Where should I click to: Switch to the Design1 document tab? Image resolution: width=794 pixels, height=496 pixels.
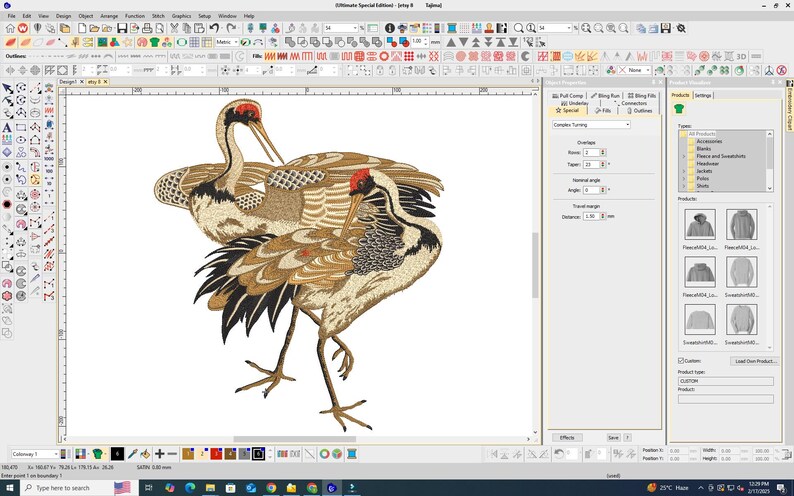(x=68, y=81)
